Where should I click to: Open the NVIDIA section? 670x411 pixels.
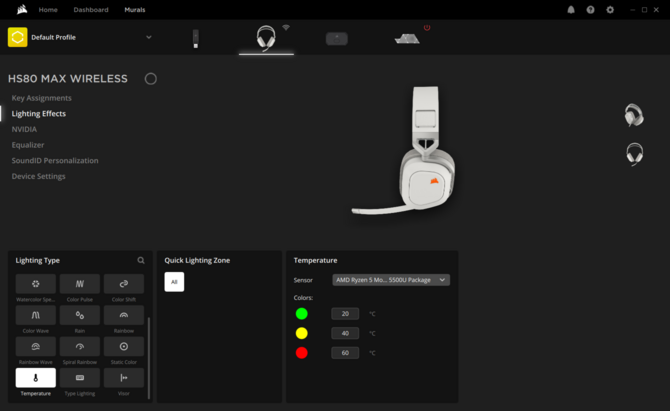(24, 129)
